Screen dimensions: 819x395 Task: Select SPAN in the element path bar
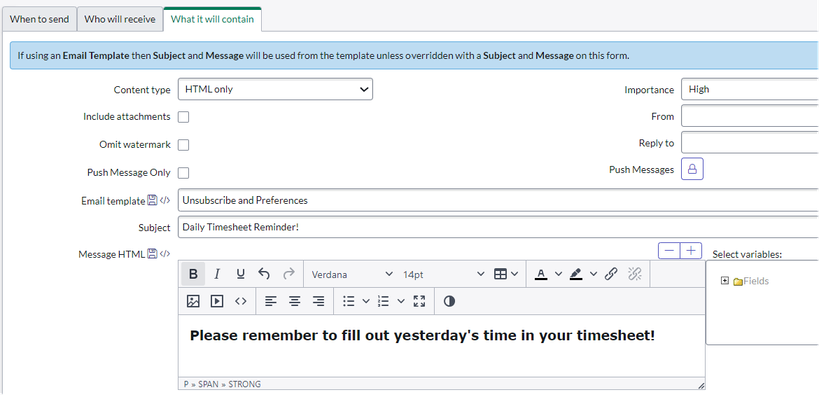point(208,384)
